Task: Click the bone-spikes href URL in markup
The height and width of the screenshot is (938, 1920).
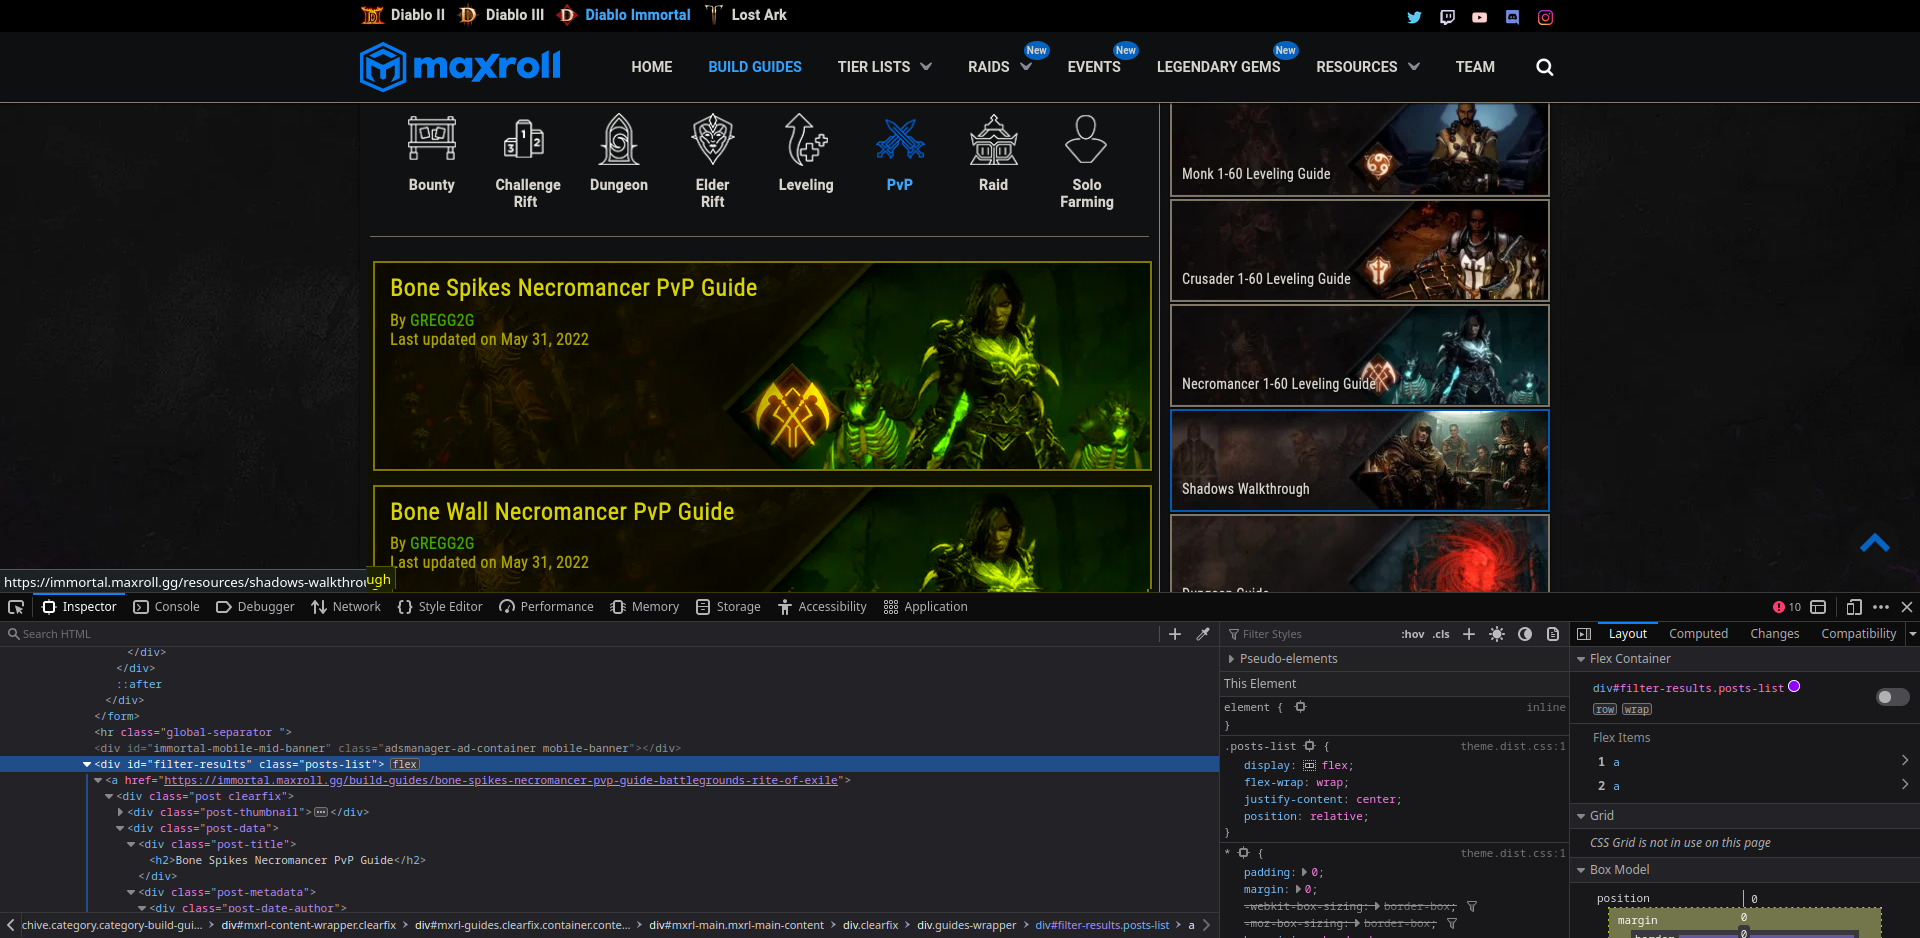Action: point(501,780)
